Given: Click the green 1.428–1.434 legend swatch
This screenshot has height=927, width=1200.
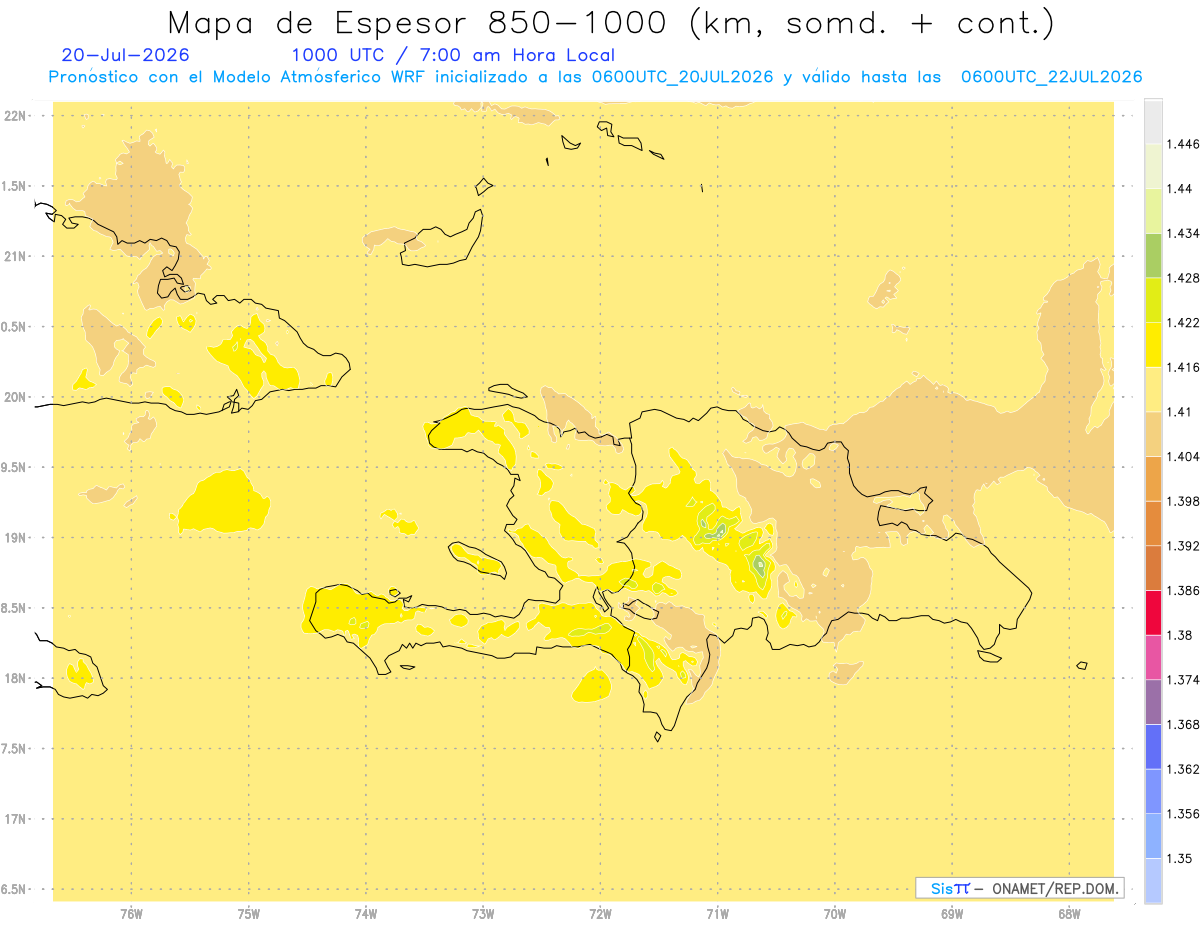Looking at the screenshot, I should coord(1153,255).
